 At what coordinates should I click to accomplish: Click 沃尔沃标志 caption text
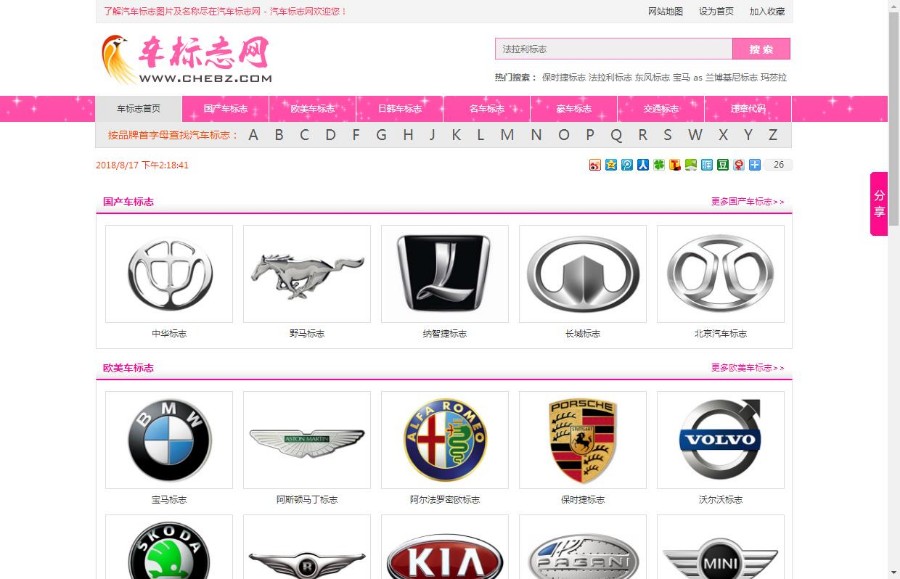click(720, 500)
